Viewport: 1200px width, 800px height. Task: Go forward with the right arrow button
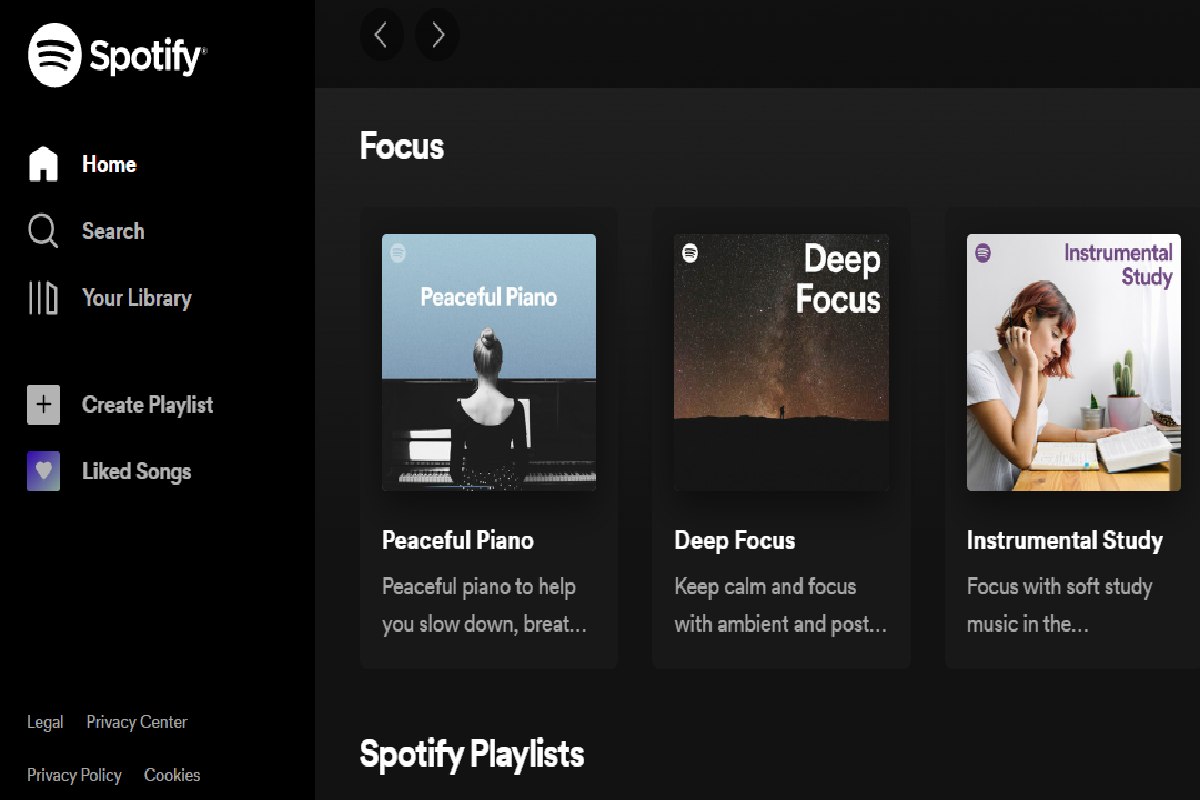pyautogui.click(x=437, y=36)
